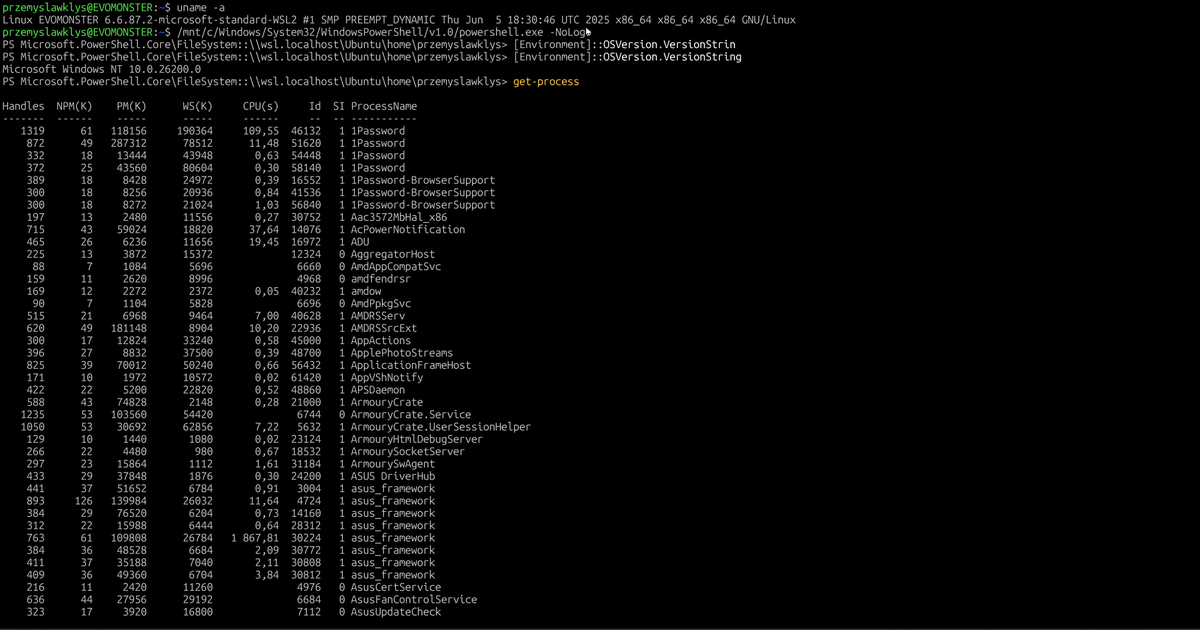1200x630 pixels.
Task: Click the 'Id' column header
Action: click(x=315, y=106)
